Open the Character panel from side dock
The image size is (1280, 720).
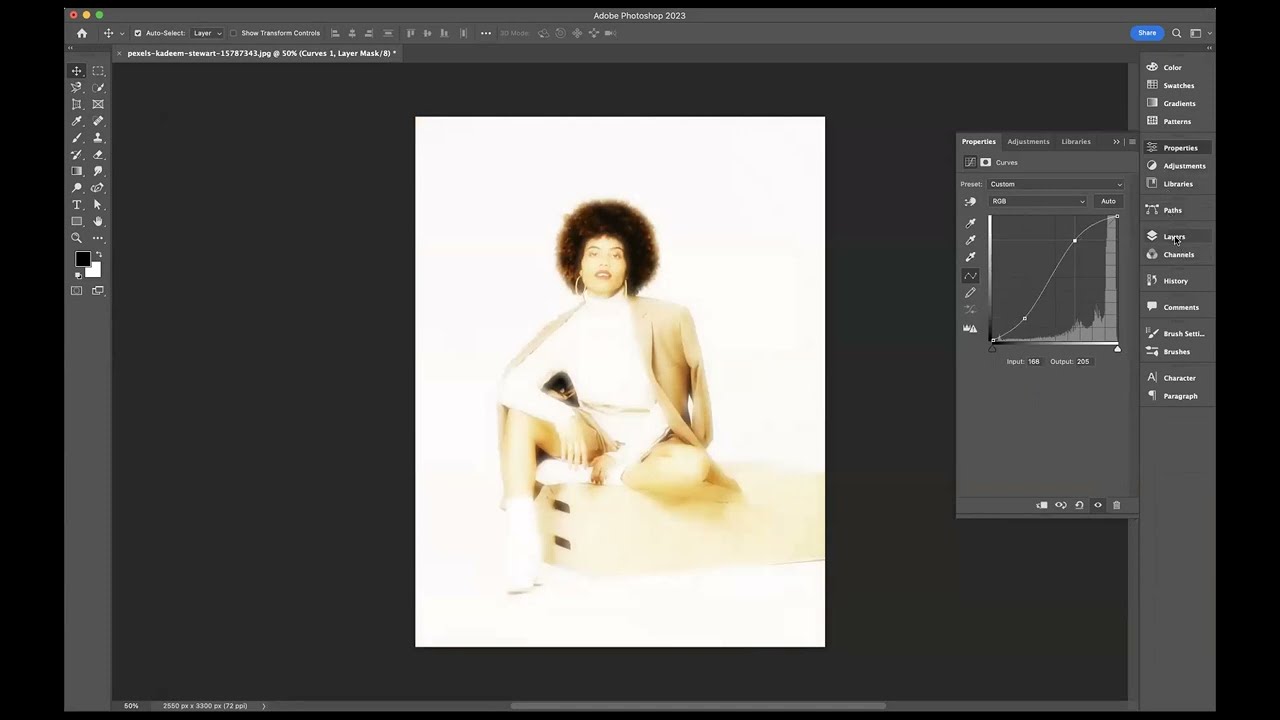(x=1179, y=378)
